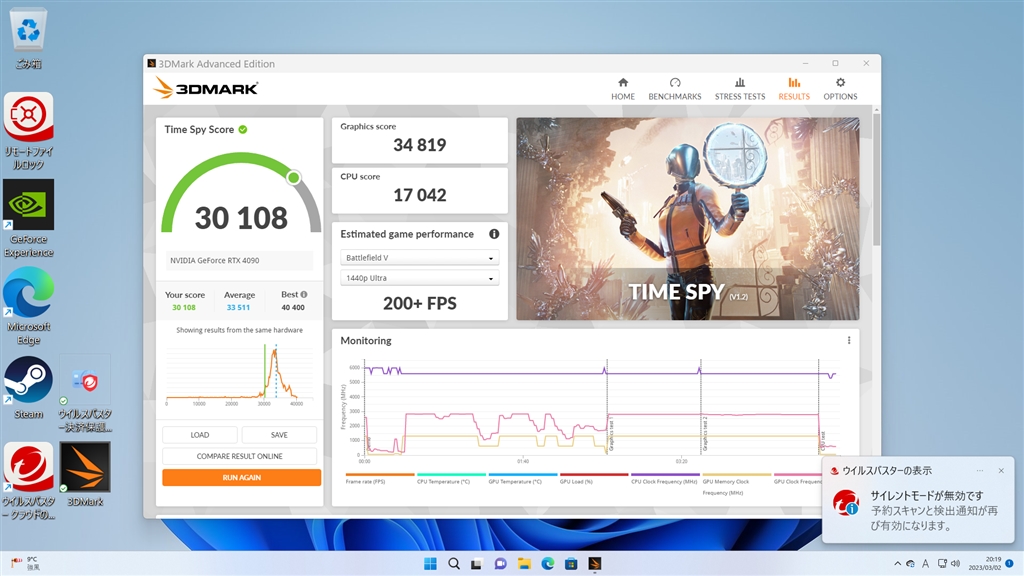Click the score distribution histogram chart
This screenshot has height=576, width=1024.
point(240,372)
